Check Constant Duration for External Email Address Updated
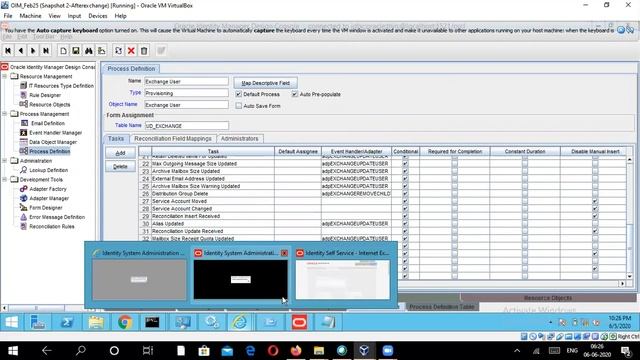640x360 pixels. click(x=524, y=179)
